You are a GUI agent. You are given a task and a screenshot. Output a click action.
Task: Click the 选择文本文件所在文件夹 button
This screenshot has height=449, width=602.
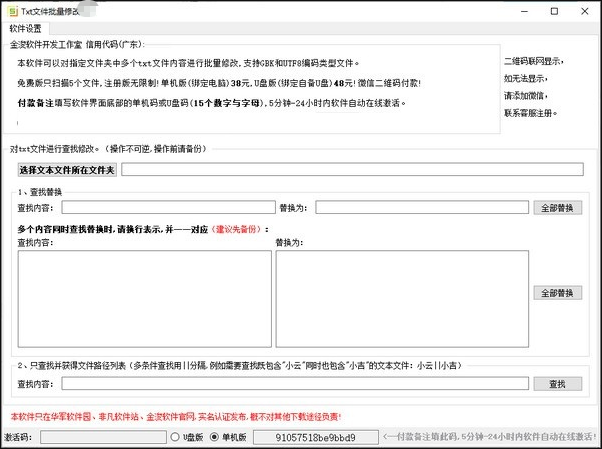tap(67, 170)
